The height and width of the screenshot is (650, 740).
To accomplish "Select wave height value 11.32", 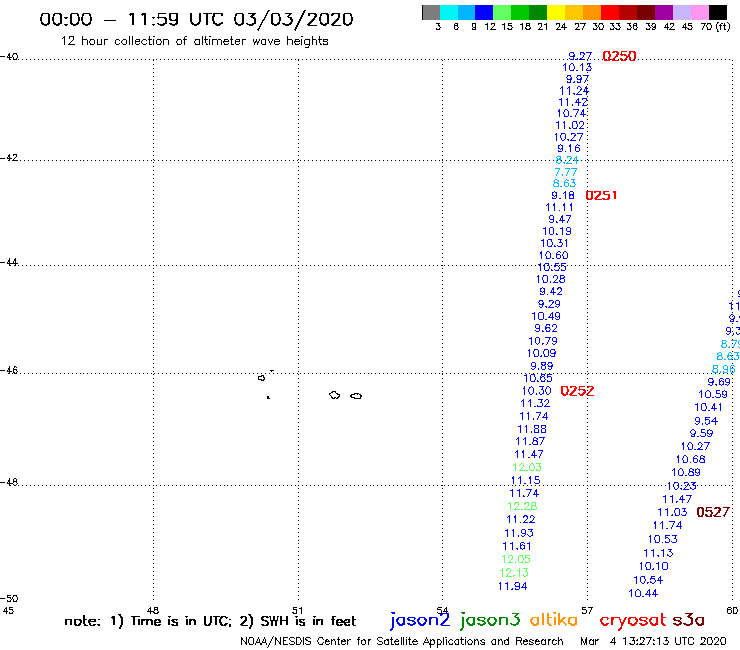I will click(x=535, y=404).
